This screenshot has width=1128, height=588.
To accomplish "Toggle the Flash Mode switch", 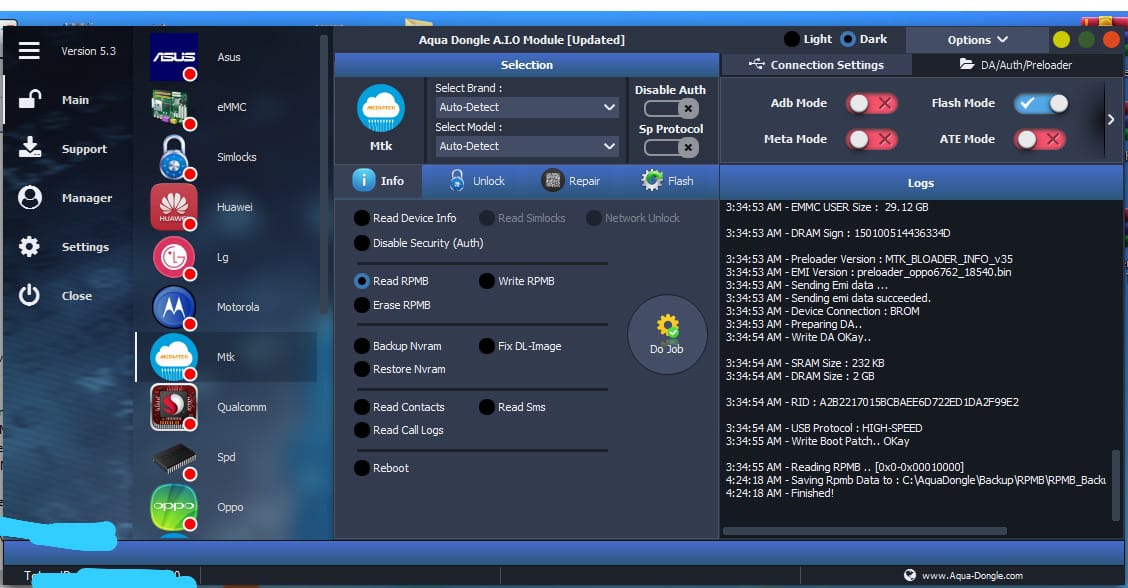I will [1041, 104].
